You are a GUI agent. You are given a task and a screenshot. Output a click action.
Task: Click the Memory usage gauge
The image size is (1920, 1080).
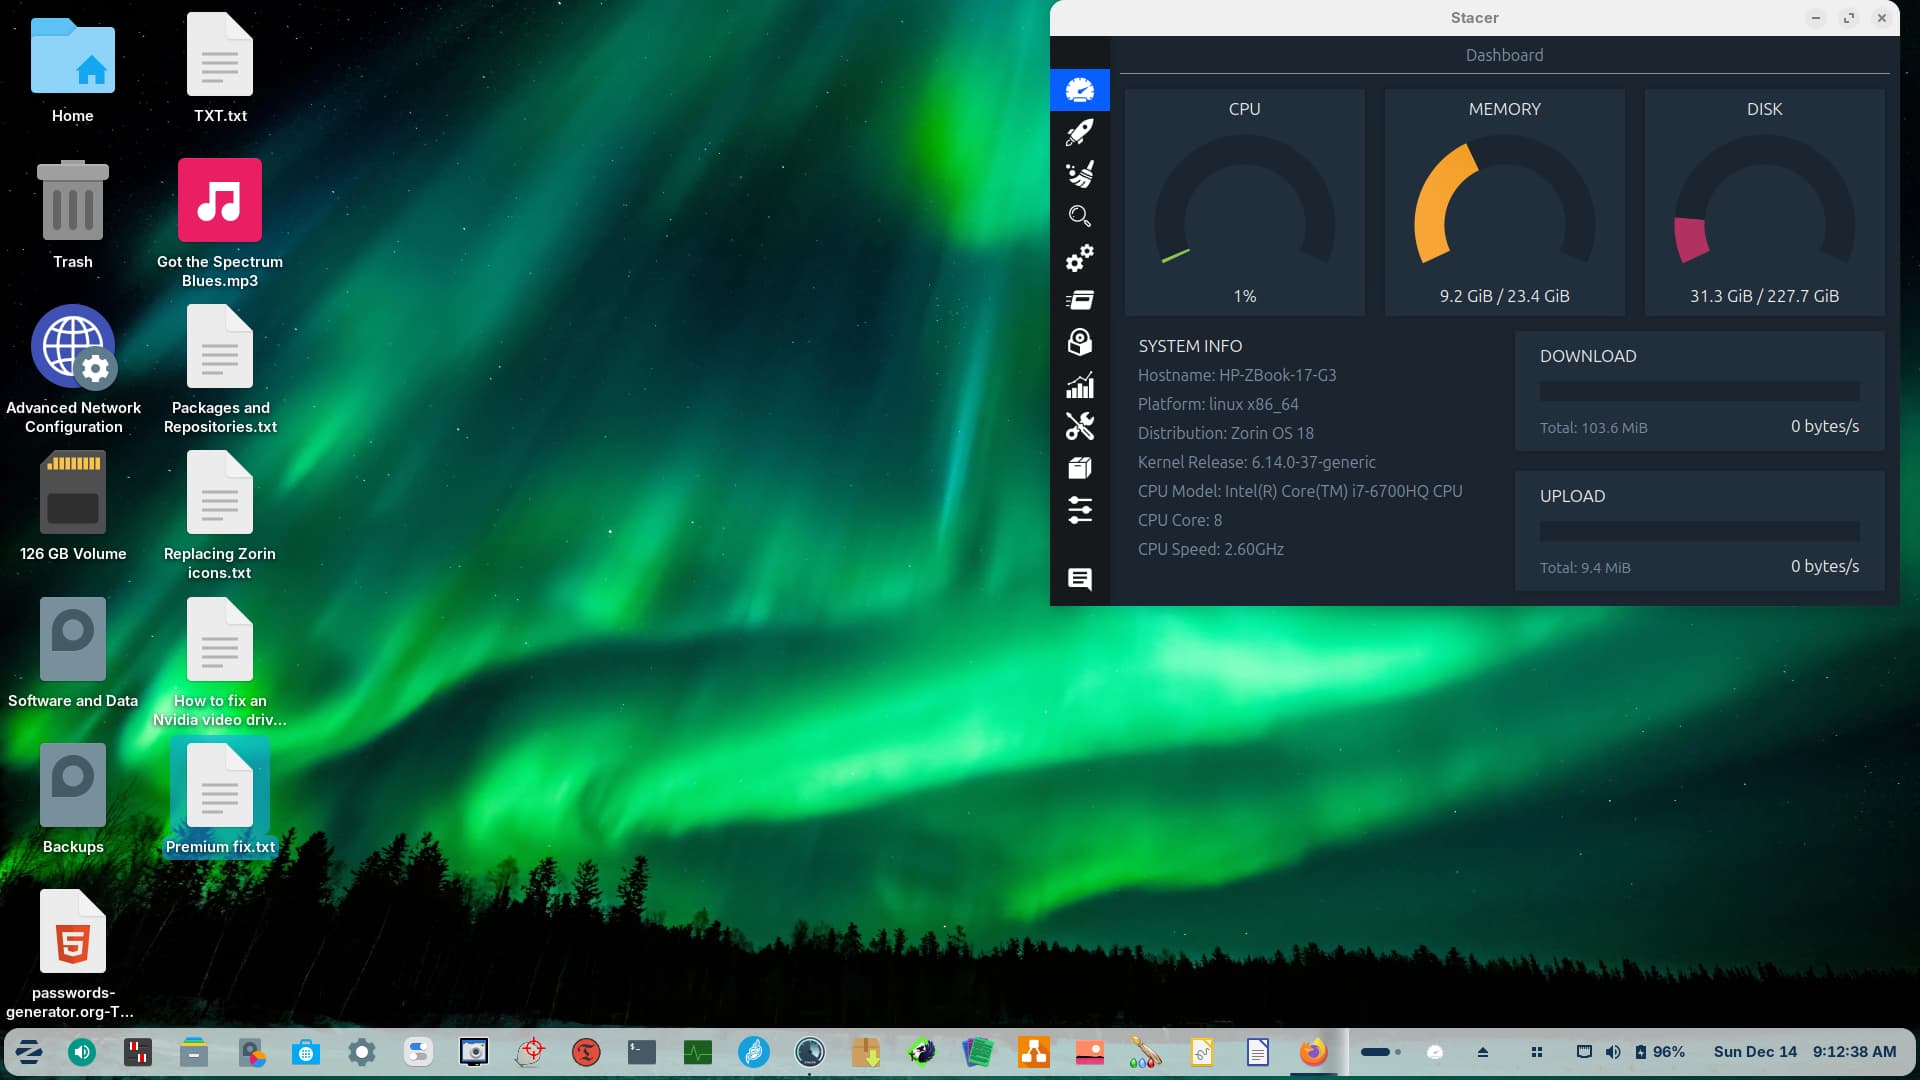pos(1504,205)
